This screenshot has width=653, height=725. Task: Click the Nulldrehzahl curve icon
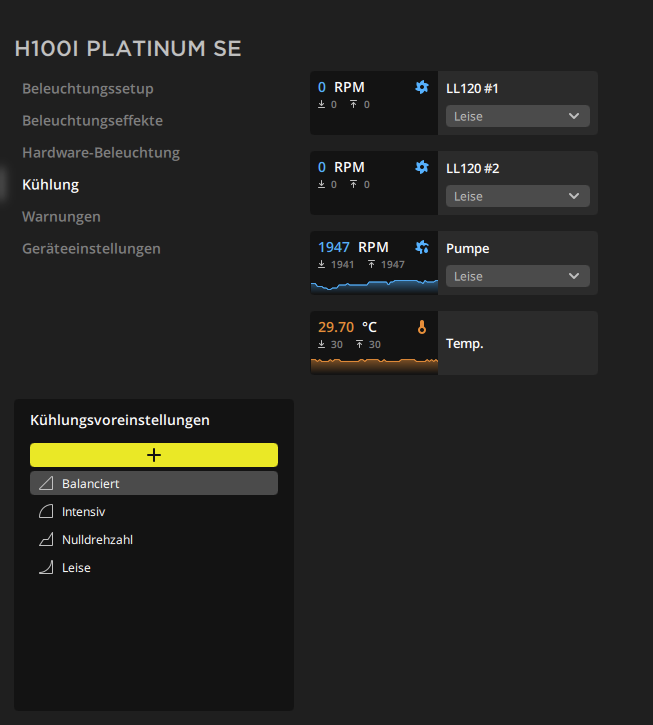[46, 540]
